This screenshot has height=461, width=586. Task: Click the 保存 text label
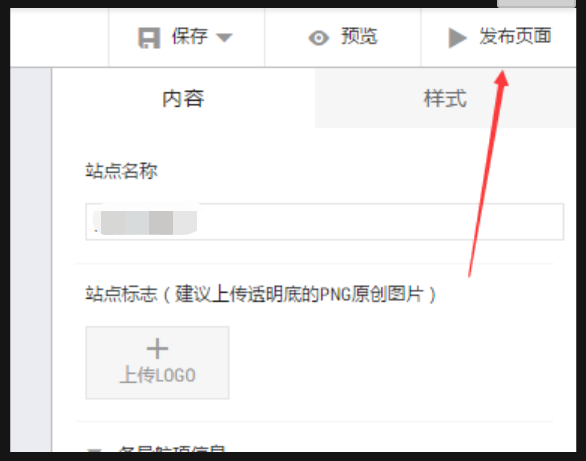point(189,37)
